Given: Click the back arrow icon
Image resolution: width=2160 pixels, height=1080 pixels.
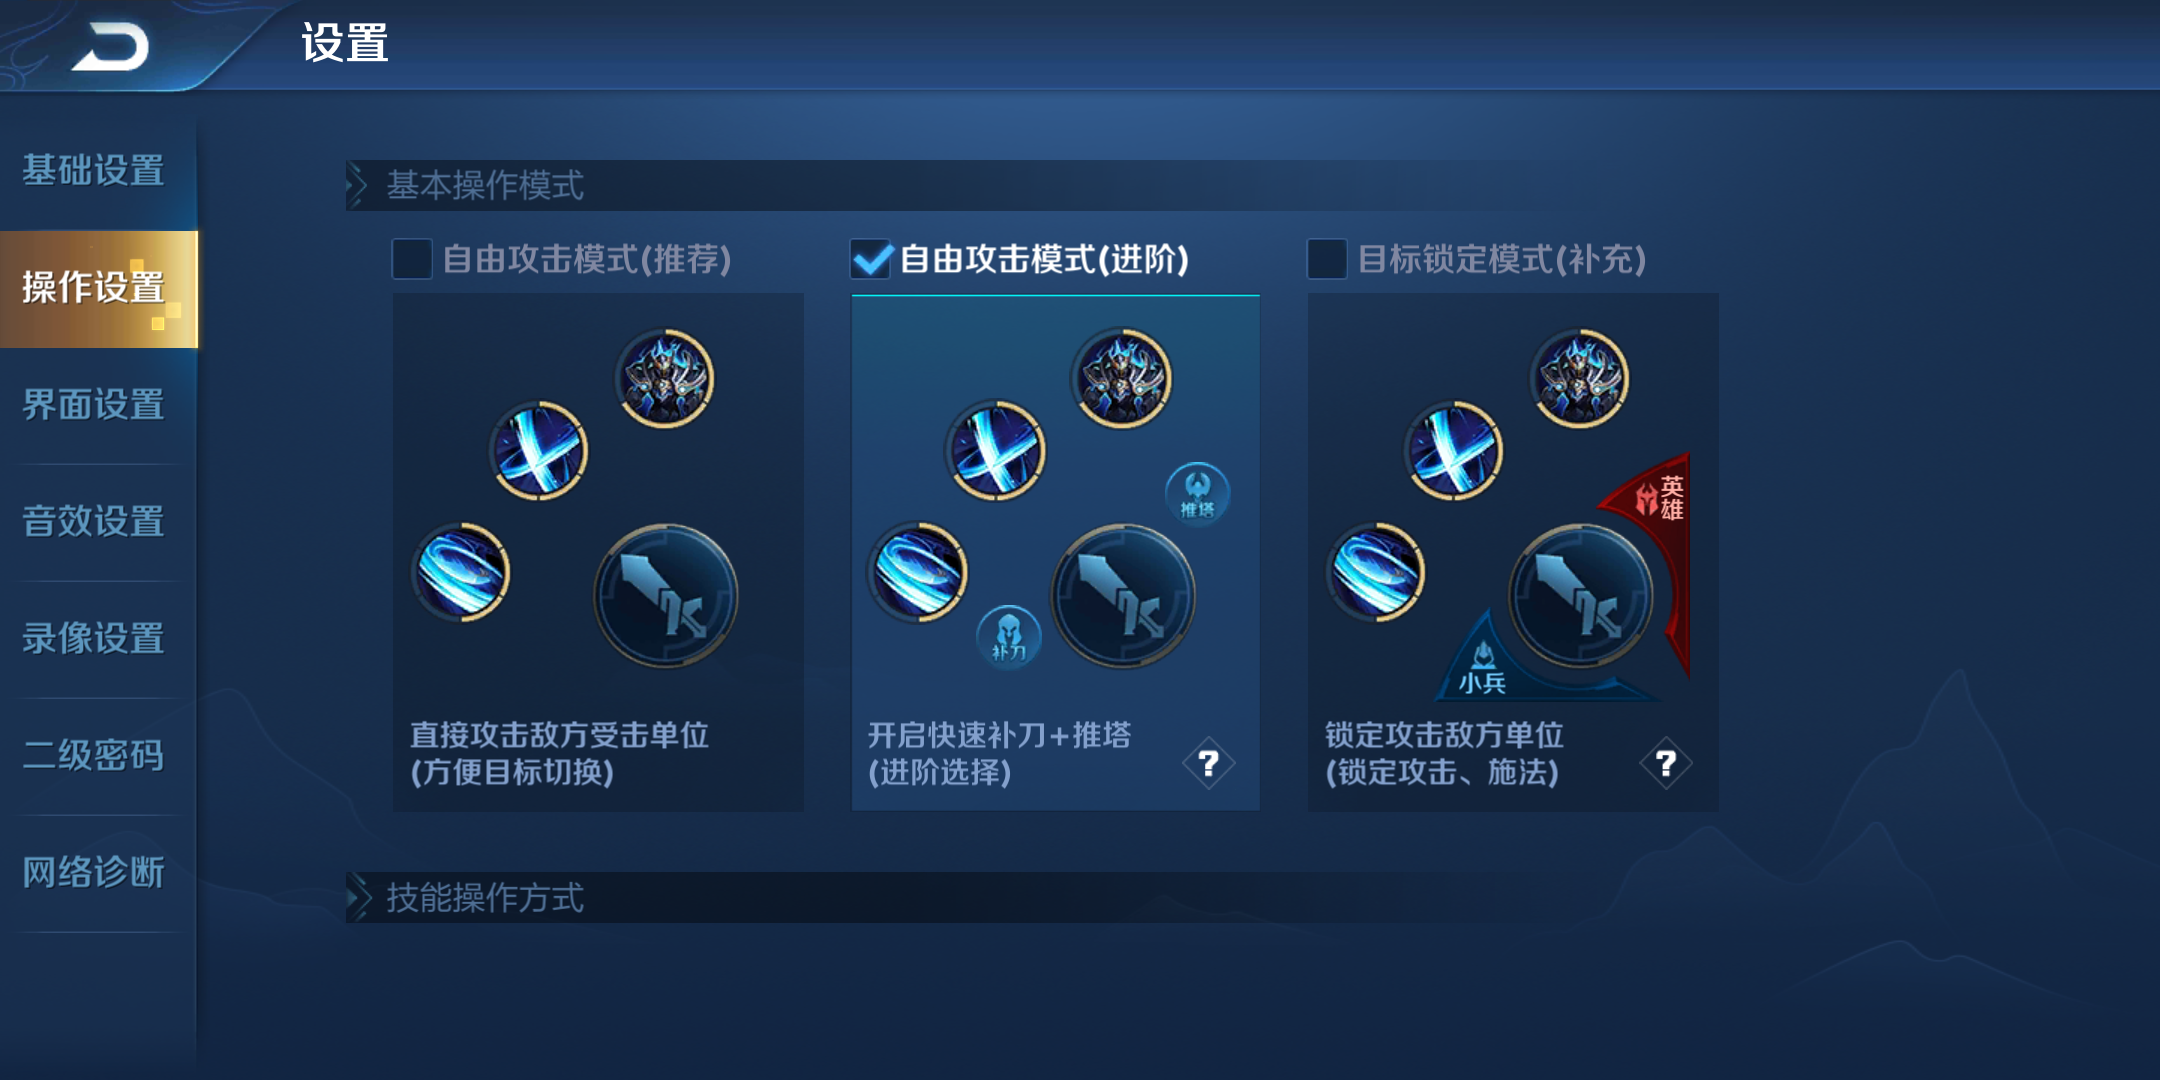Looking at the screenshot, I should click(x=112, y=47).
